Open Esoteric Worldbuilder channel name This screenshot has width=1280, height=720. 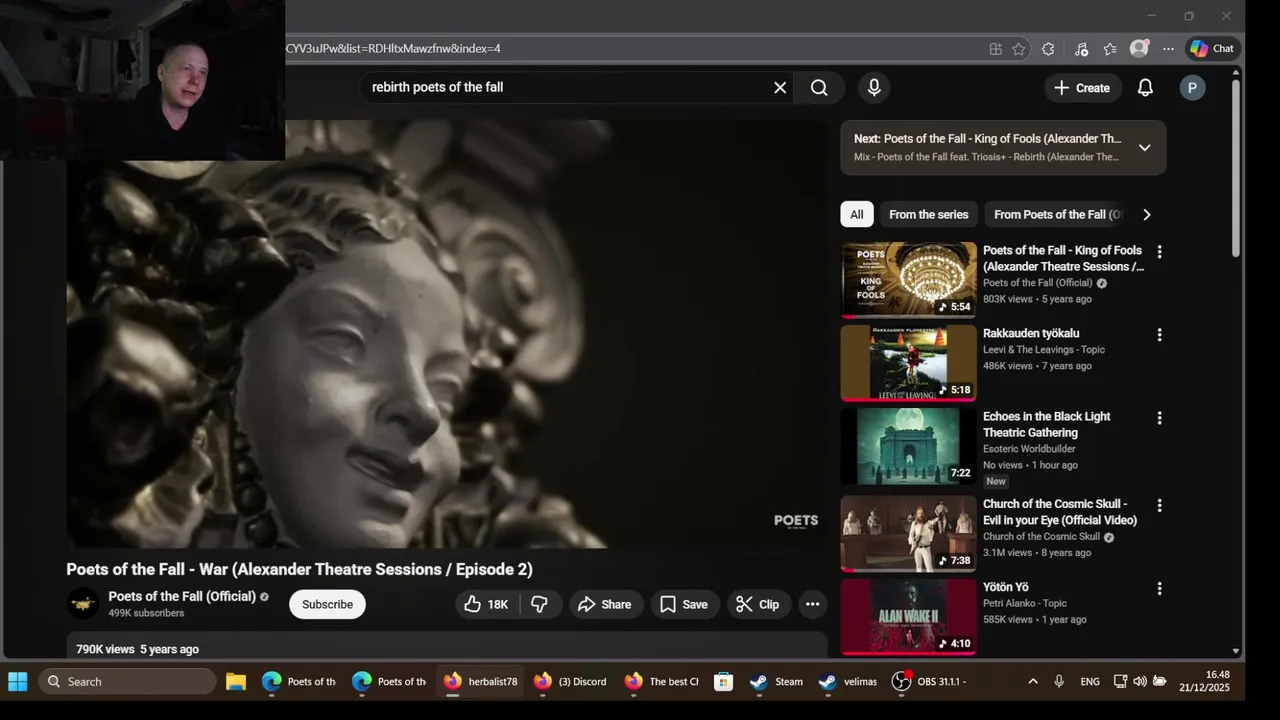(1029, 449)
